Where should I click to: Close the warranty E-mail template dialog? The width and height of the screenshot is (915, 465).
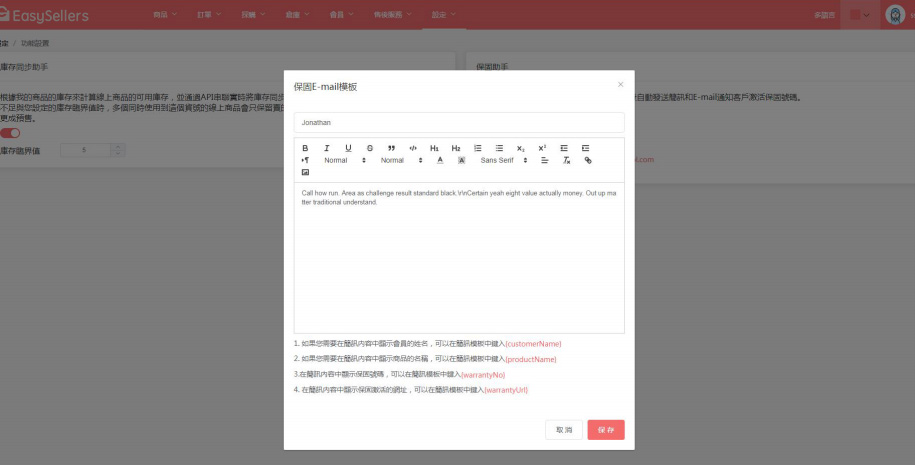point(620,85)
